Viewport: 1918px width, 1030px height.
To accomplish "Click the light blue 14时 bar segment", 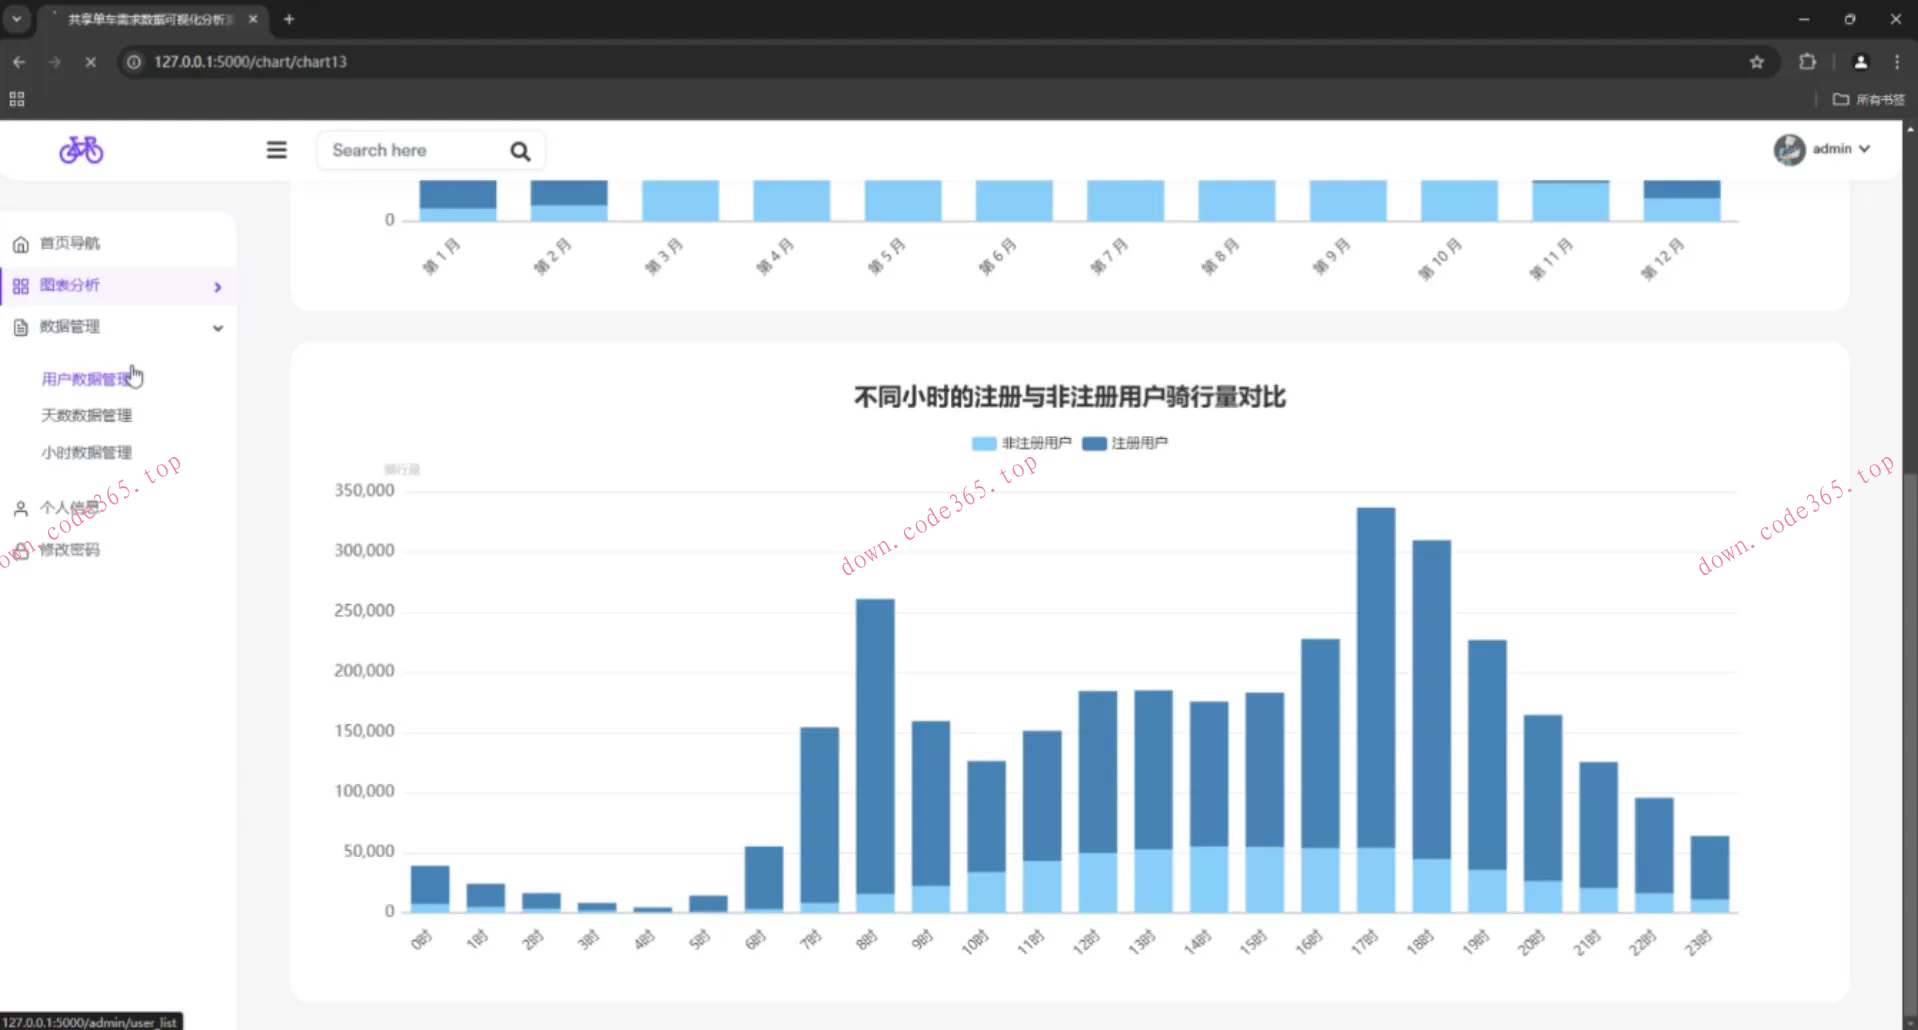I will [x=1209, y=879].
